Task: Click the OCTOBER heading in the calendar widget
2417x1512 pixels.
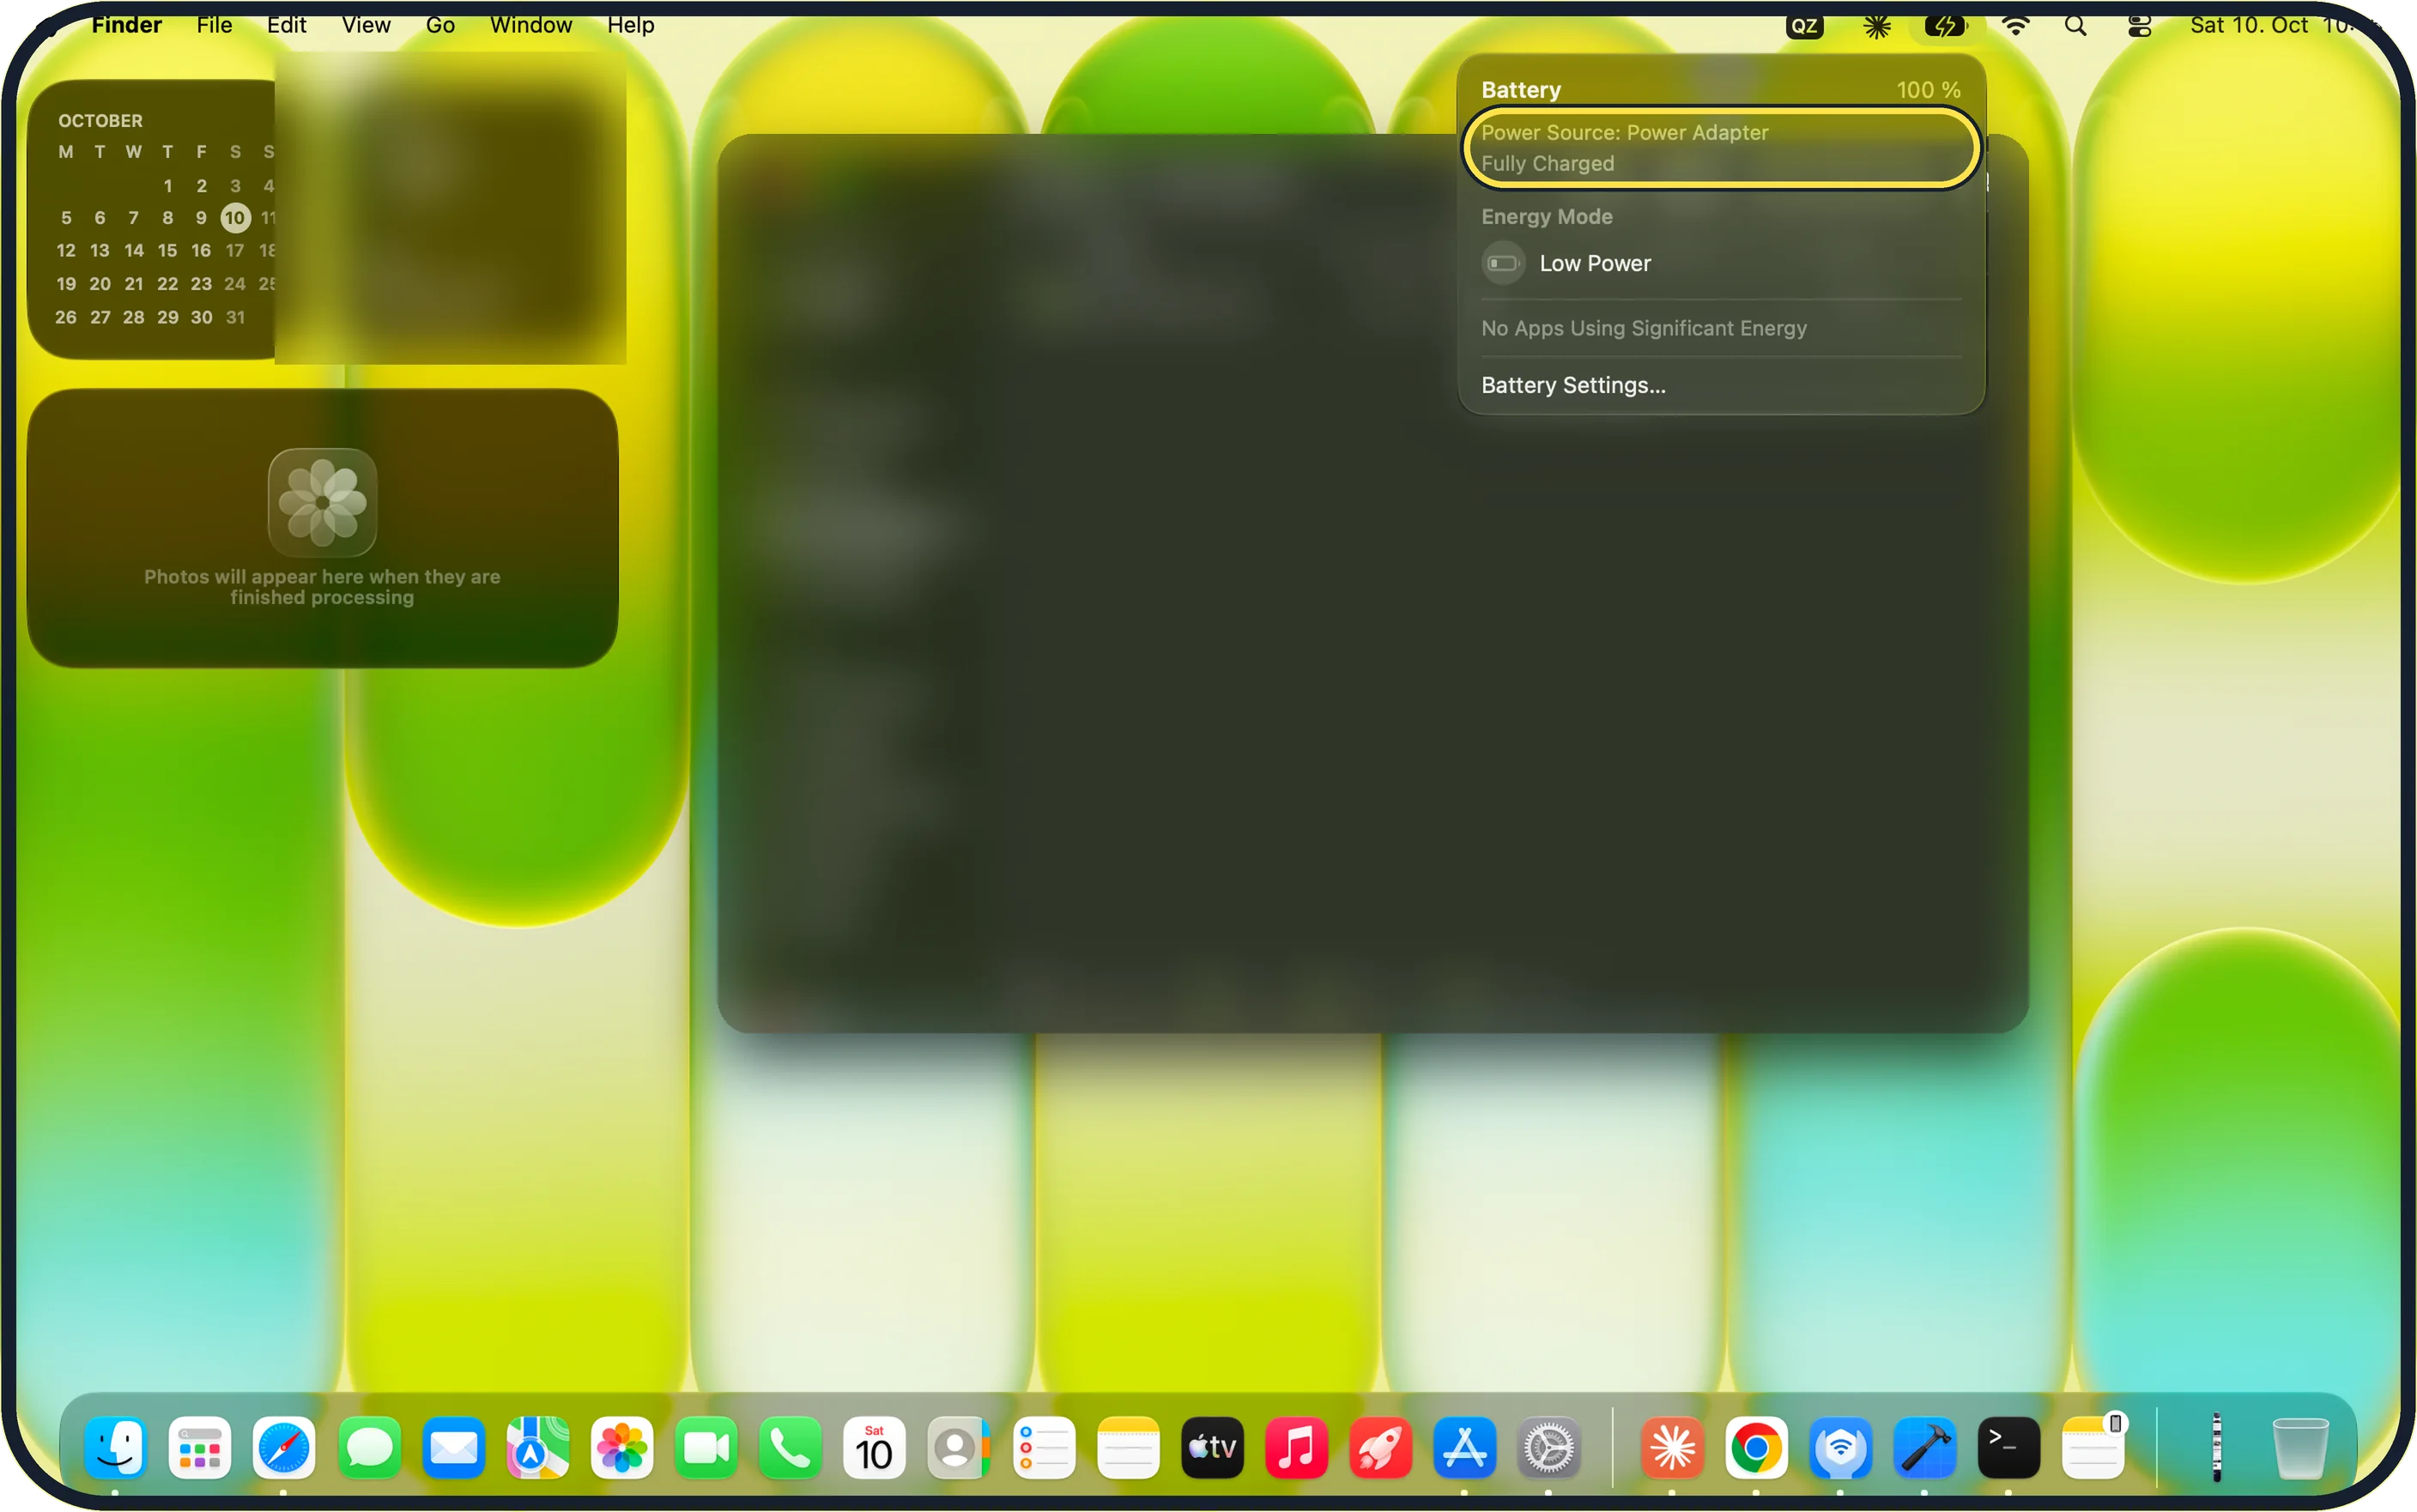Action: 100,120
